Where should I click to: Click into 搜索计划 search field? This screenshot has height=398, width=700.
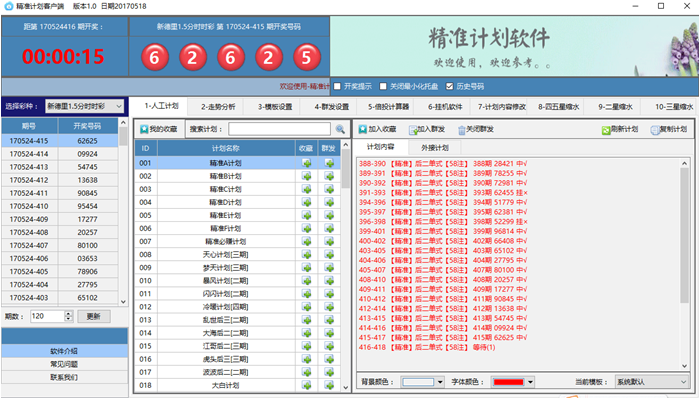[x=279, y=129]
